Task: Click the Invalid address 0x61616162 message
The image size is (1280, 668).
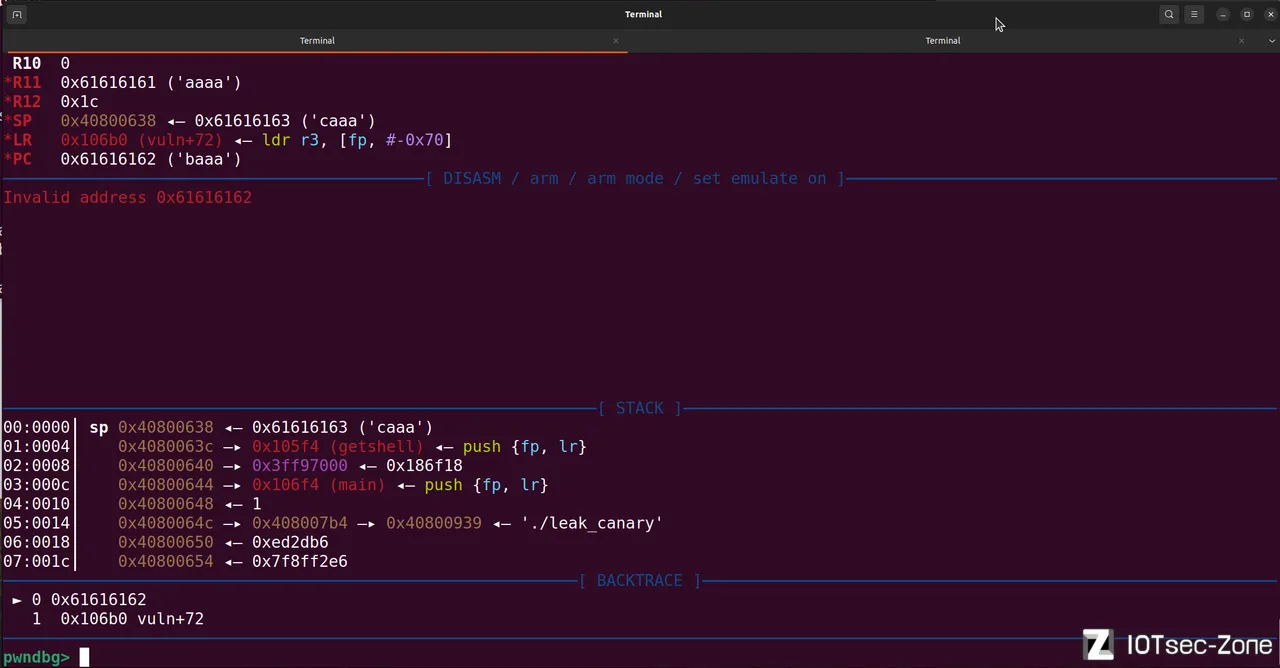Action: [127, 197]
